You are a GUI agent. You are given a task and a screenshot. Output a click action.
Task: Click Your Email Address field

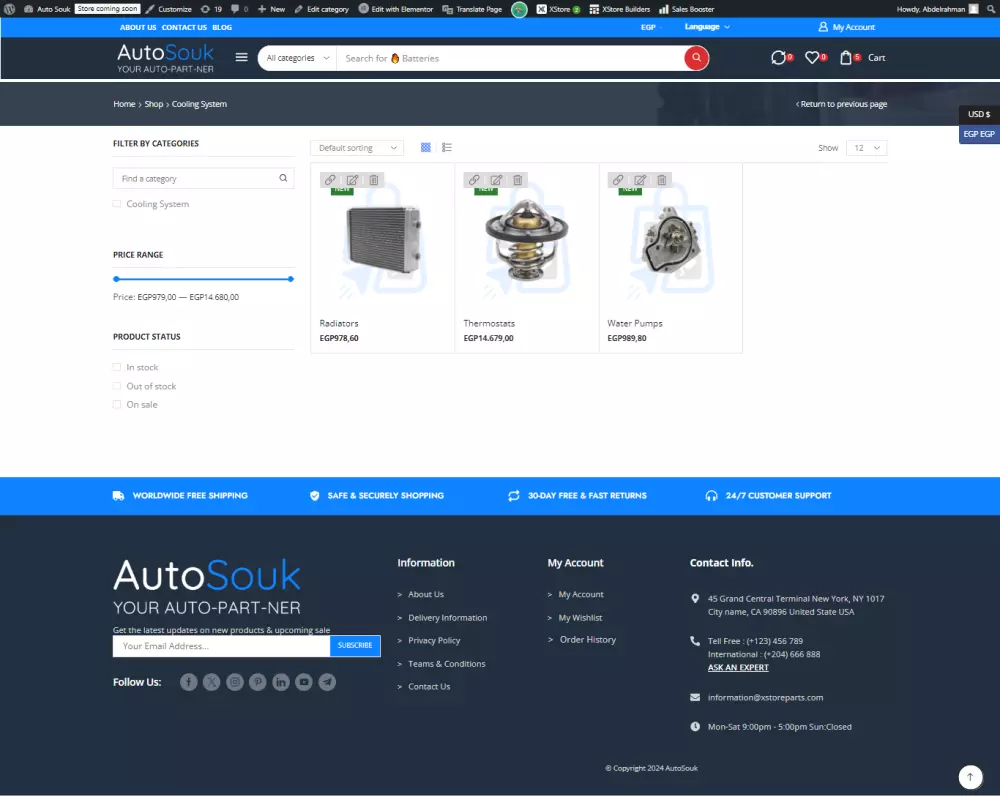[221, 646]
